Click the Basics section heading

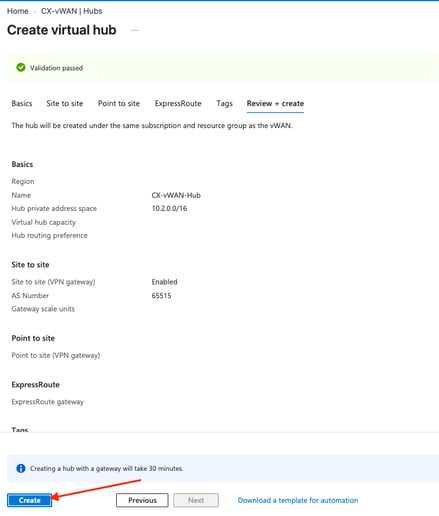(22, 164)
